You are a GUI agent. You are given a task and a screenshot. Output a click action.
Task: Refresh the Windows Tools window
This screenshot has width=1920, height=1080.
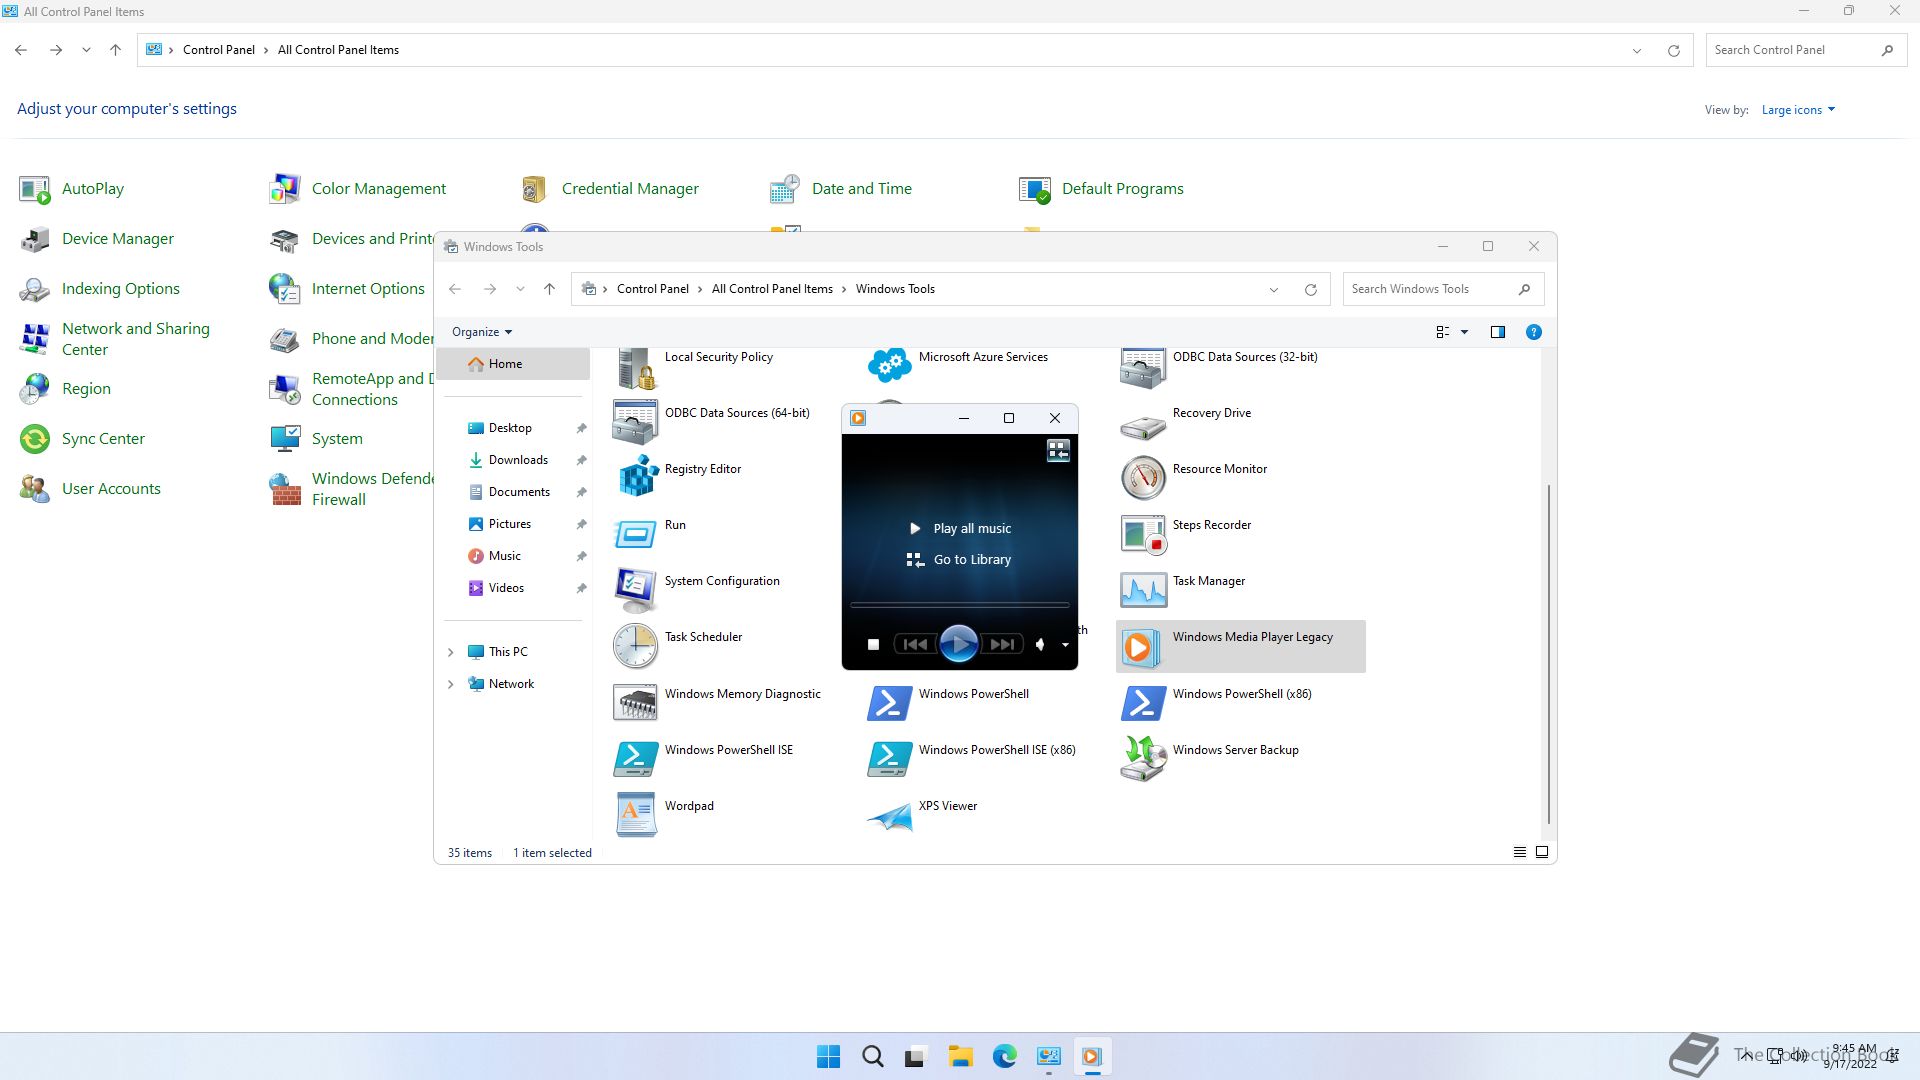pos(1310,290)
